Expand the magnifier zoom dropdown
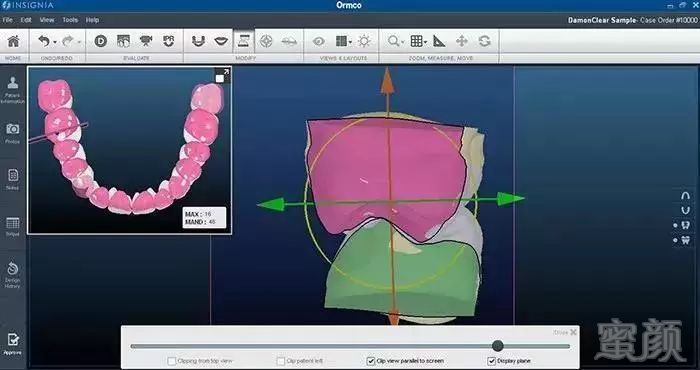Viewport: 700px width, 370px height. tap(403, 42)
